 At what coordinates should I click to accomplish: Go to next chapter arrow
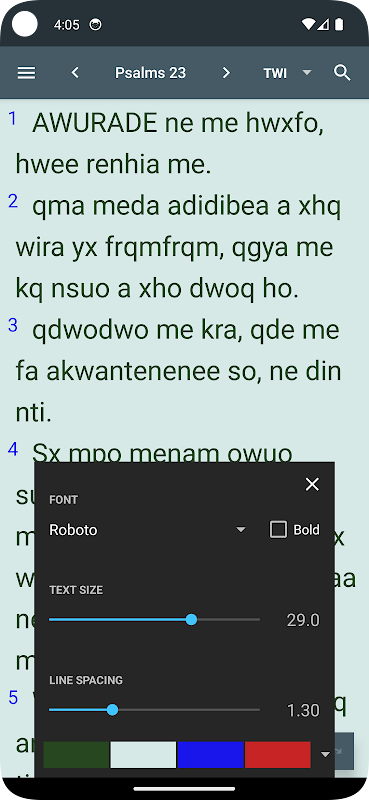click(x=226, y=73)
